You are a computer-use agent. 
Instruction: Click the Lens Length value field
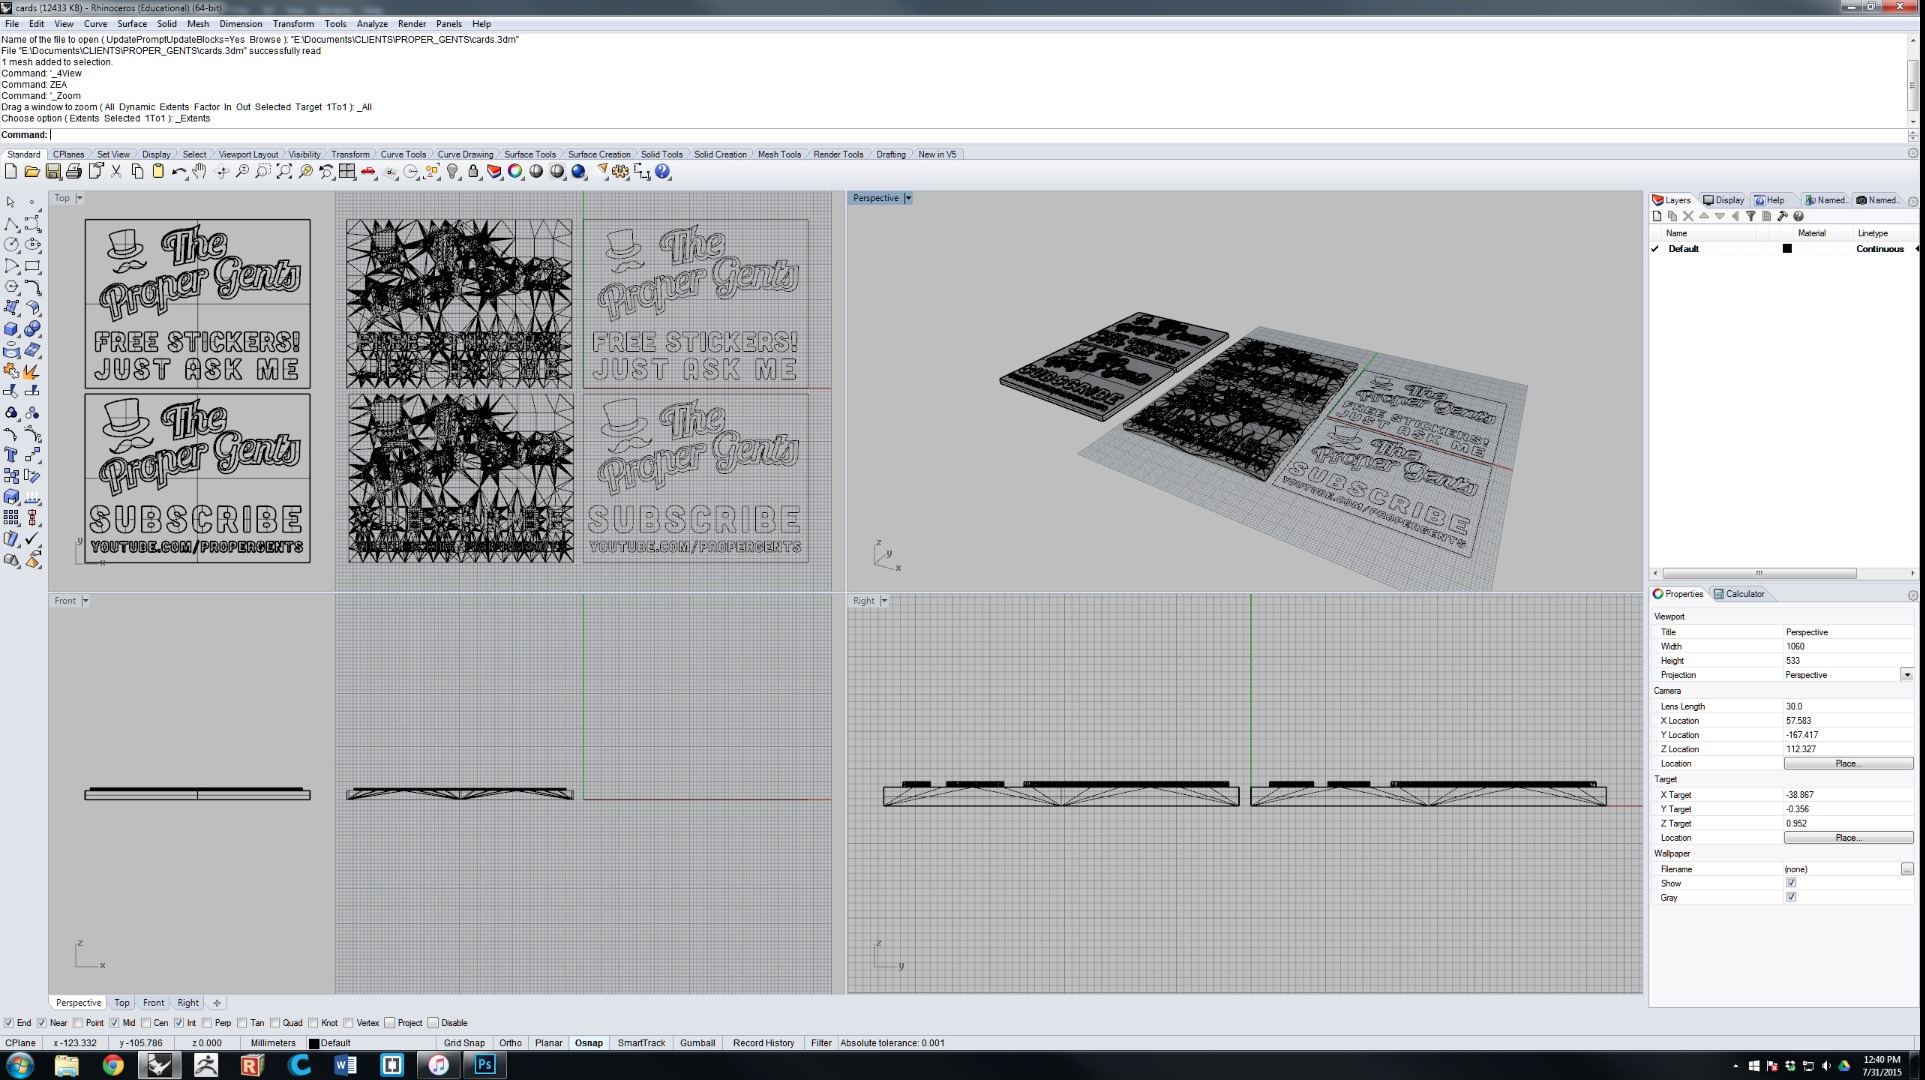(1848, 706)
